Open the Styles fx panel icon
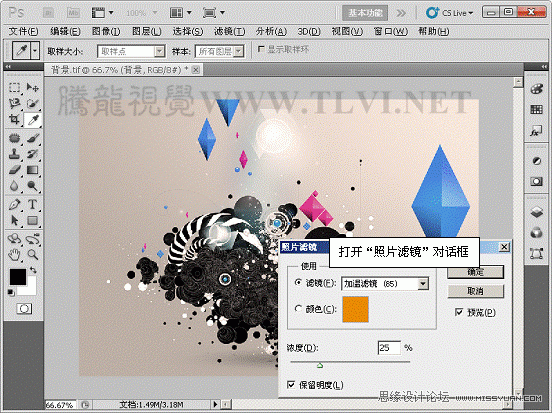The image size is (552, 413). tap(536, 131)
